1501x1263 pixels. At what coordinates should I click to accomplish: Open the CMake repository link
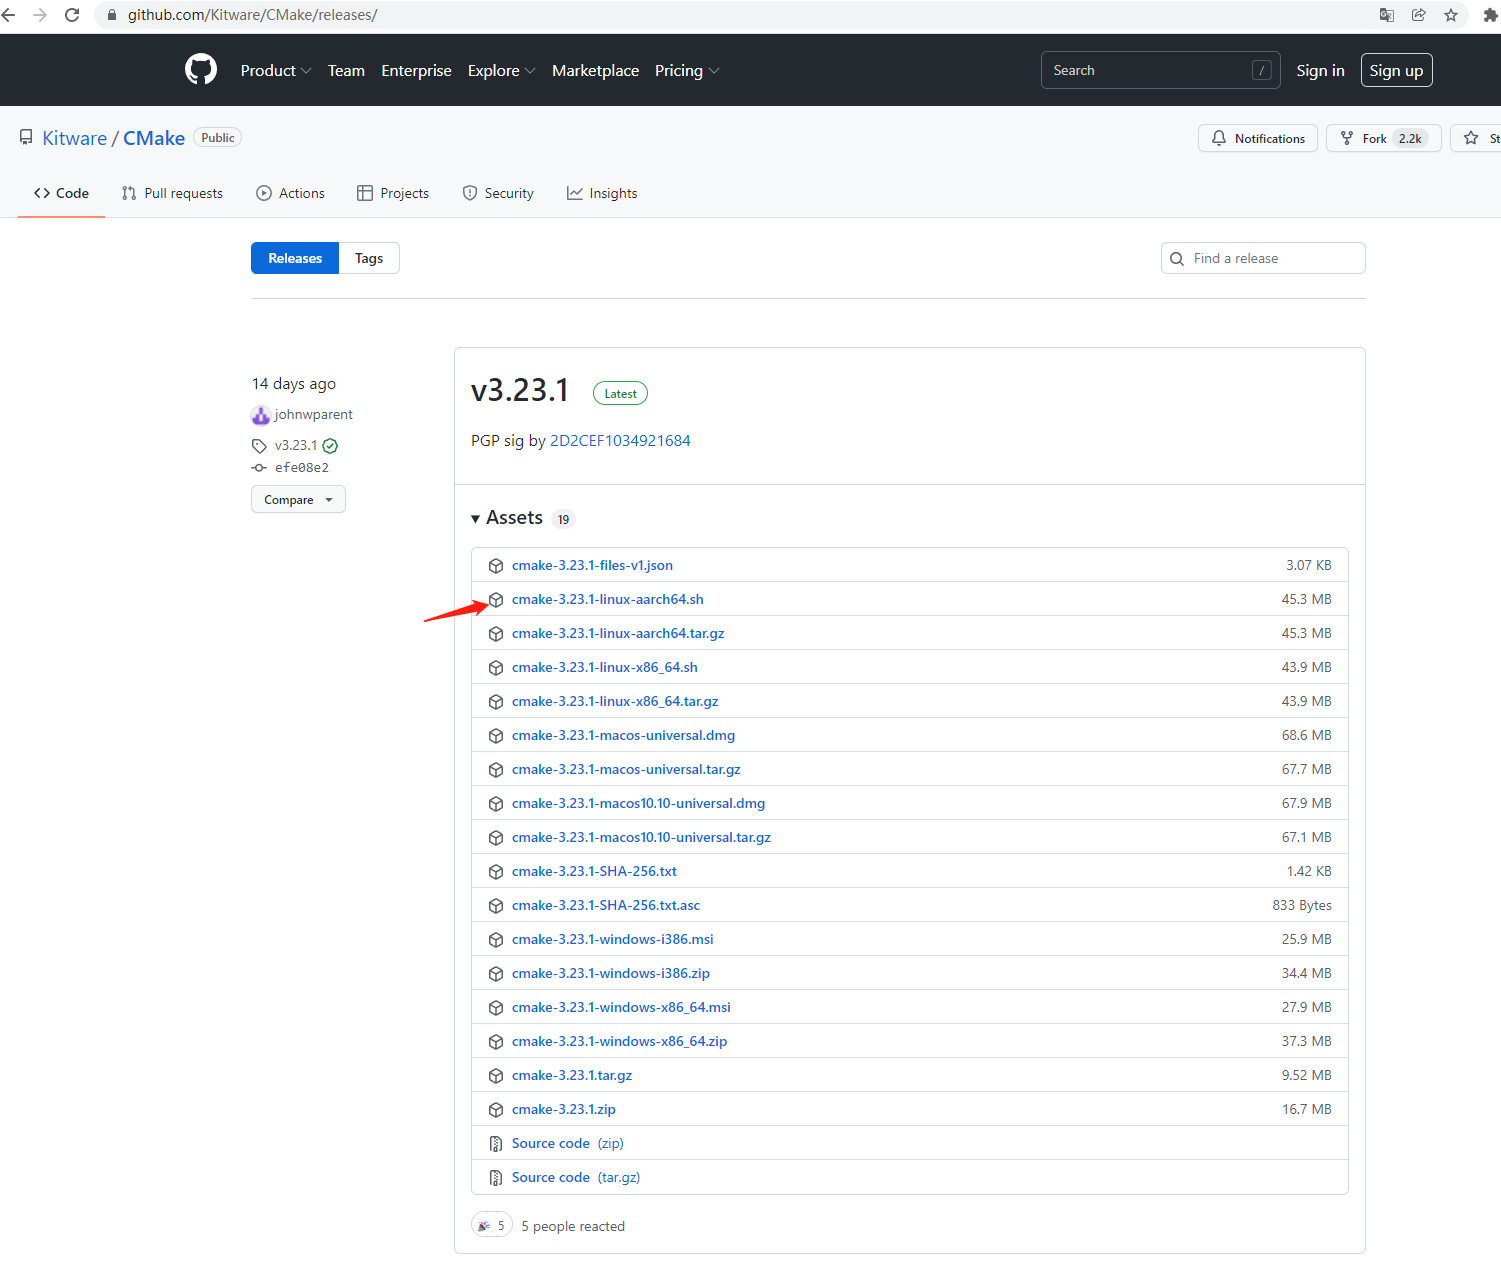pyautogui.click(x=154, y=138)
